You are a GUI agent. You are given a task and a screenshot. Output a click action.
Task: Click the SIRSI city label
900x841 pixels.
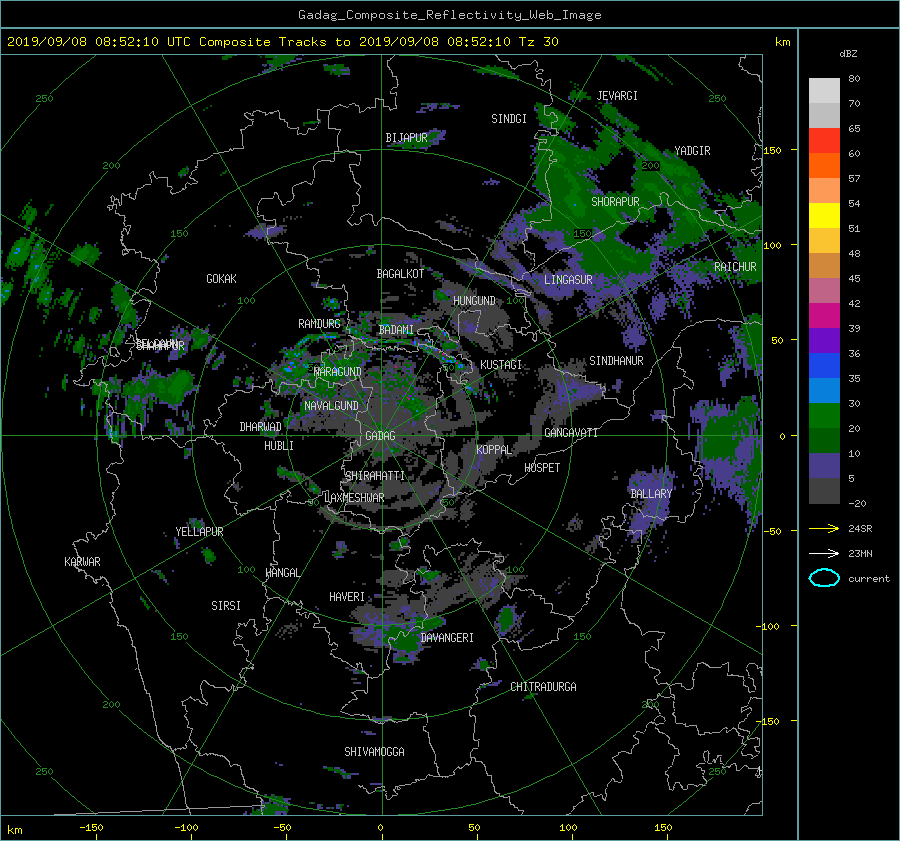pos(226,606)
